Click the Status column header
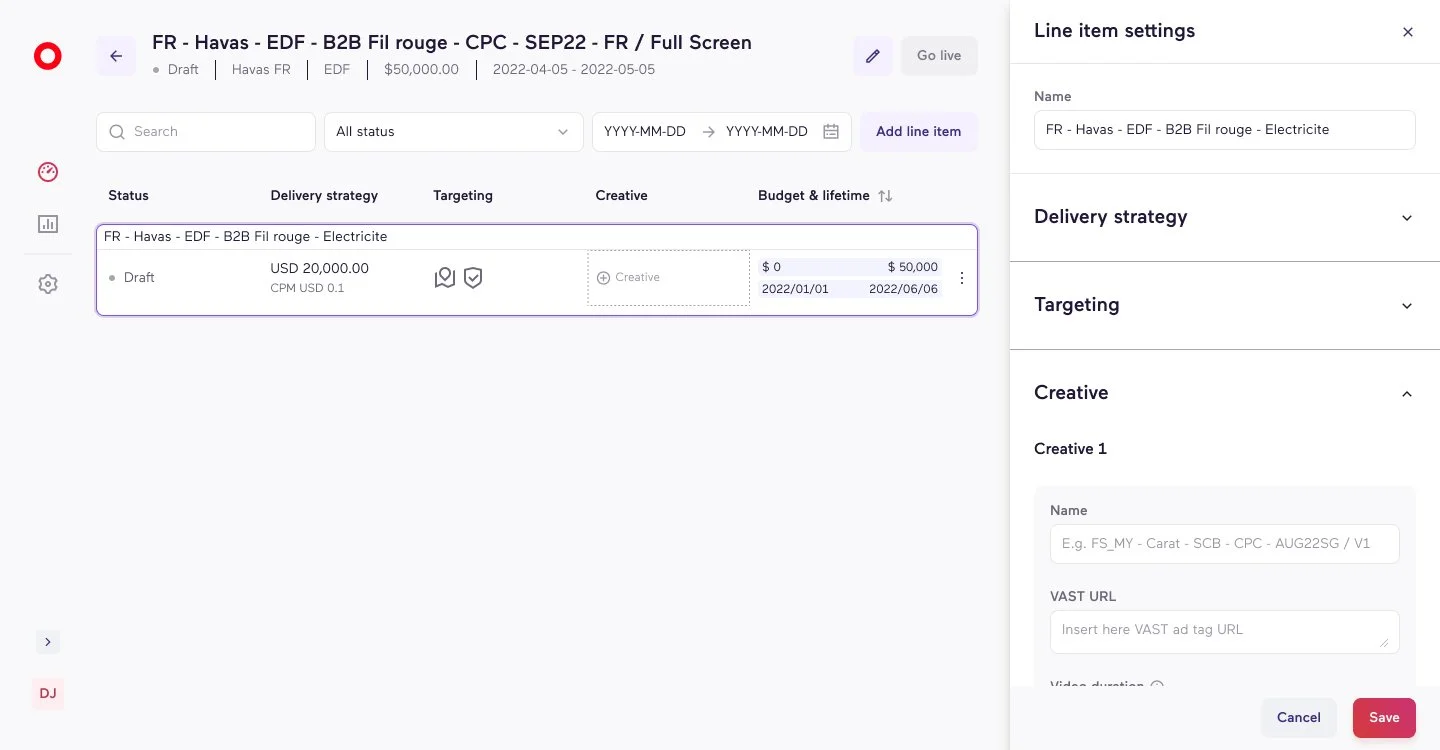This screenshot has height=750, width=1440. [x=128, y=196]
